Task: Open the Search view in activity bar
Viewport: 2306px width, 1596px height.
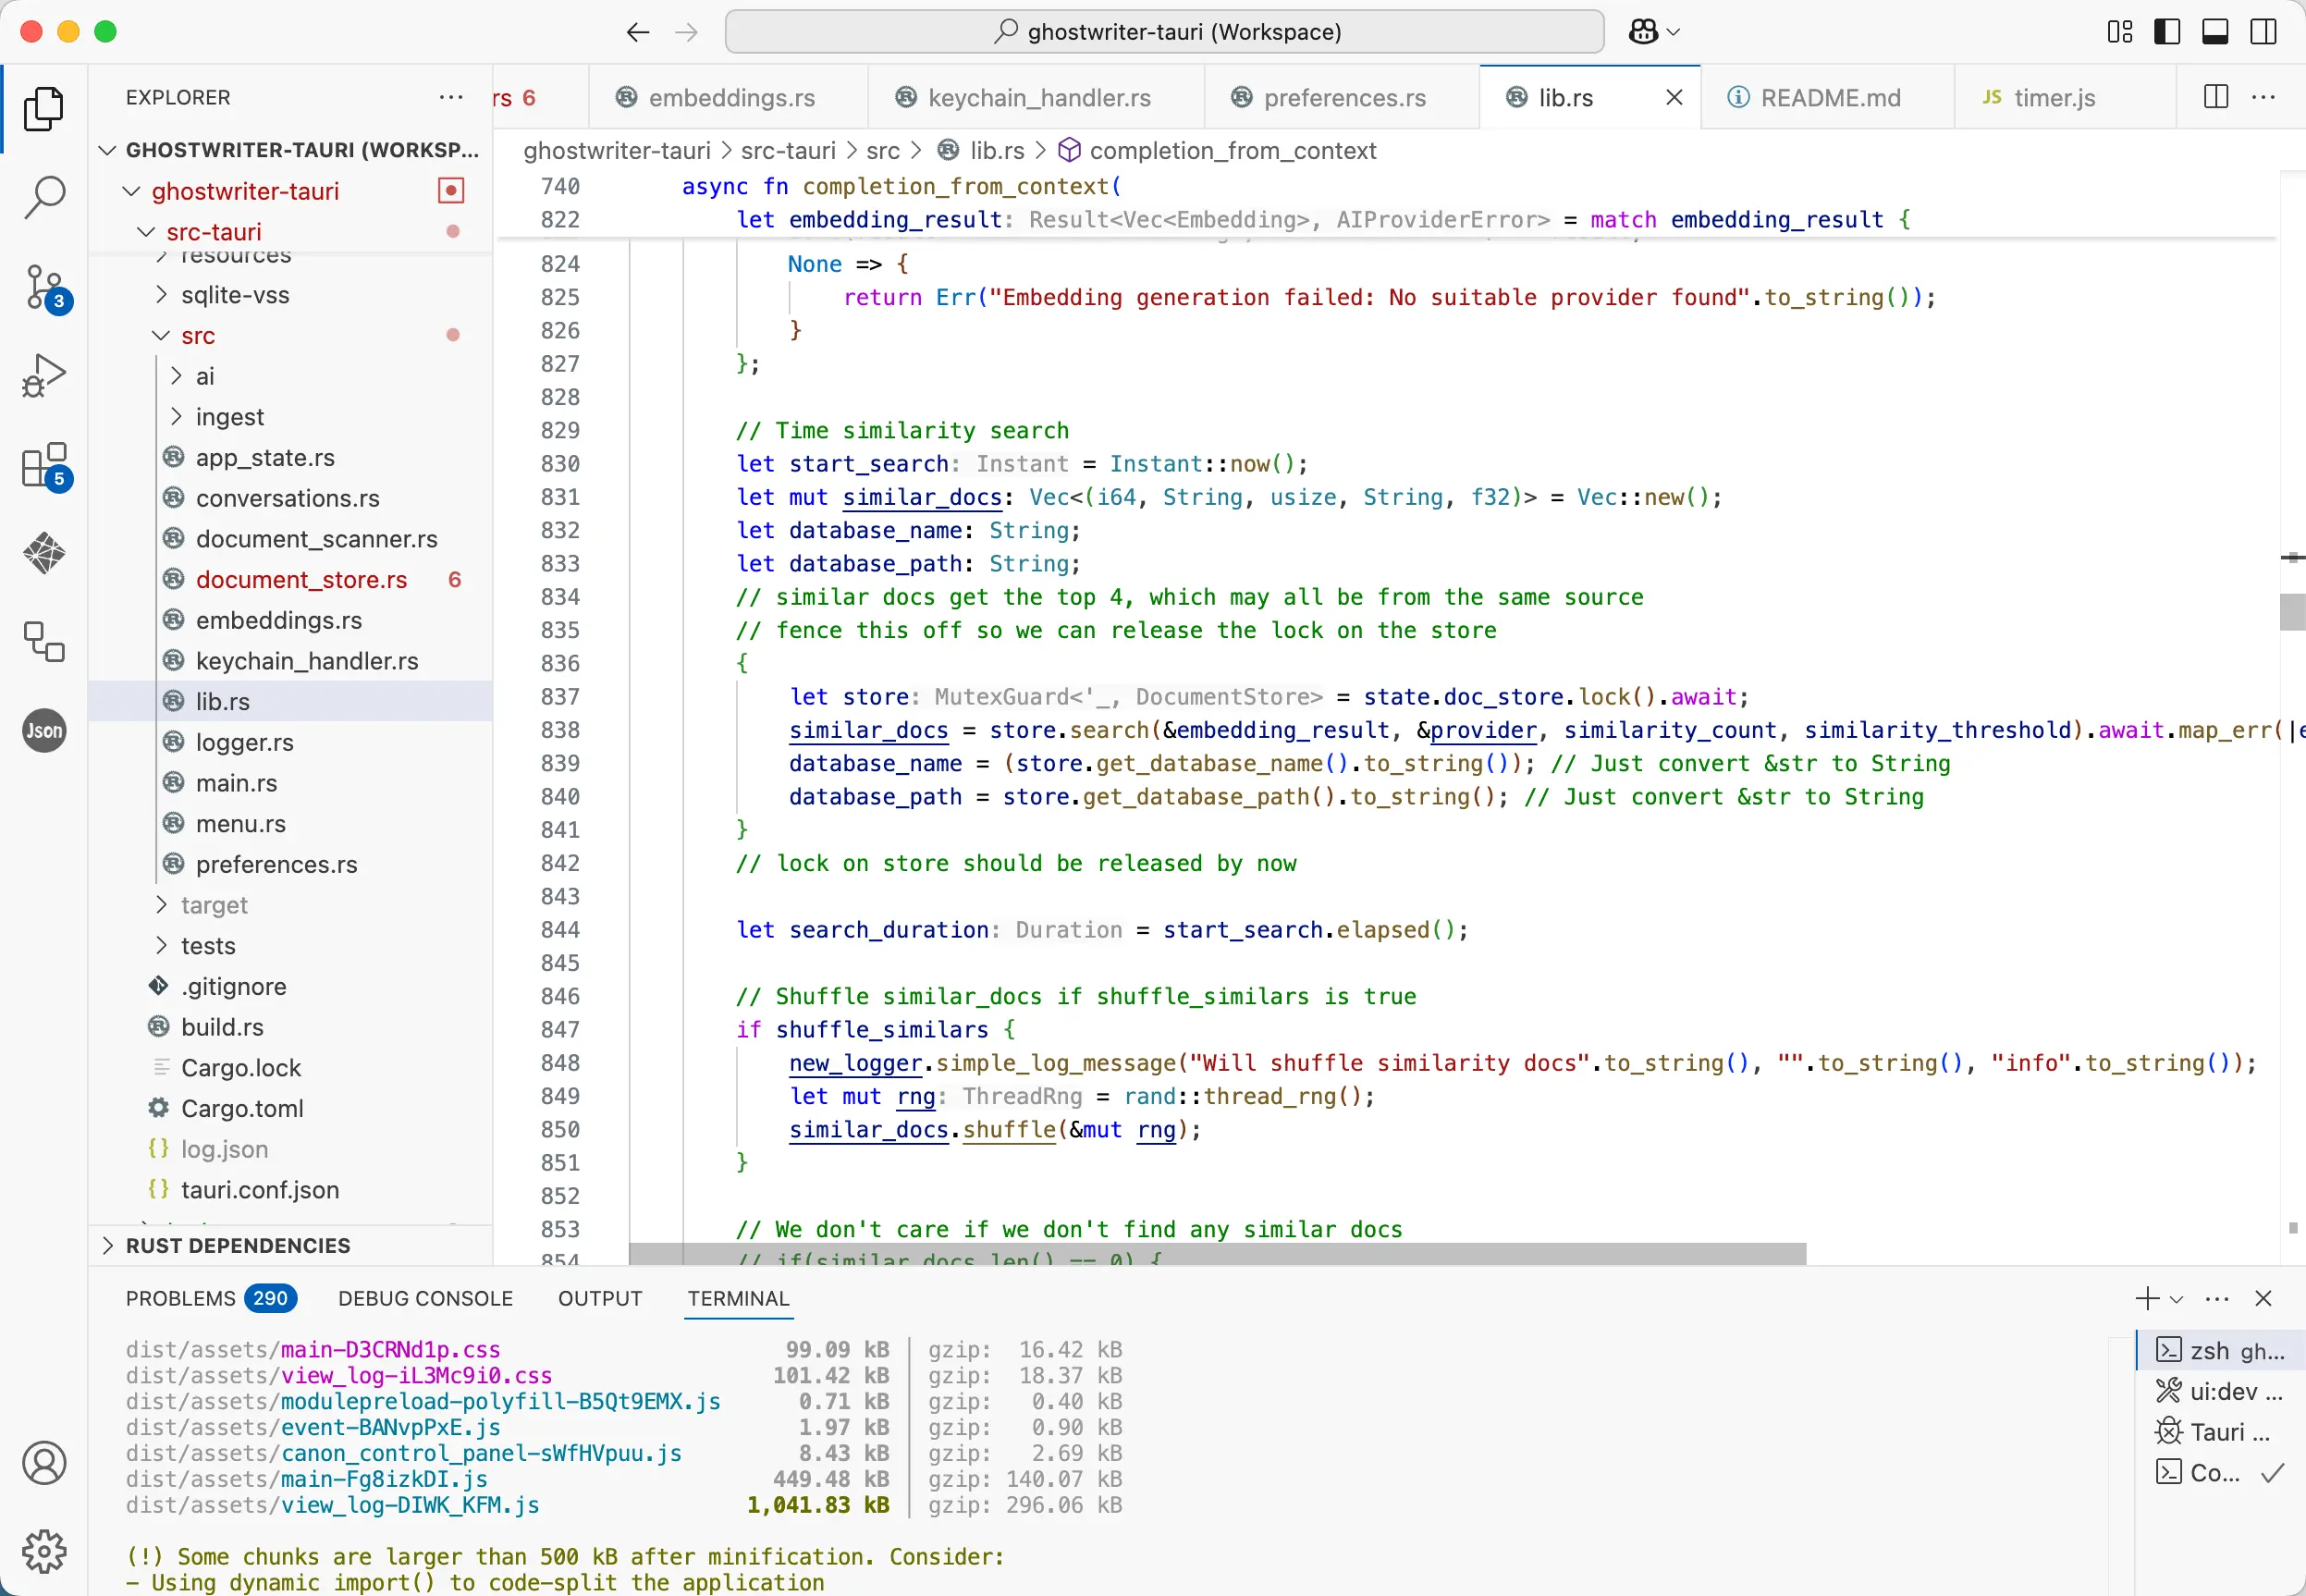Action: (44, 197)
